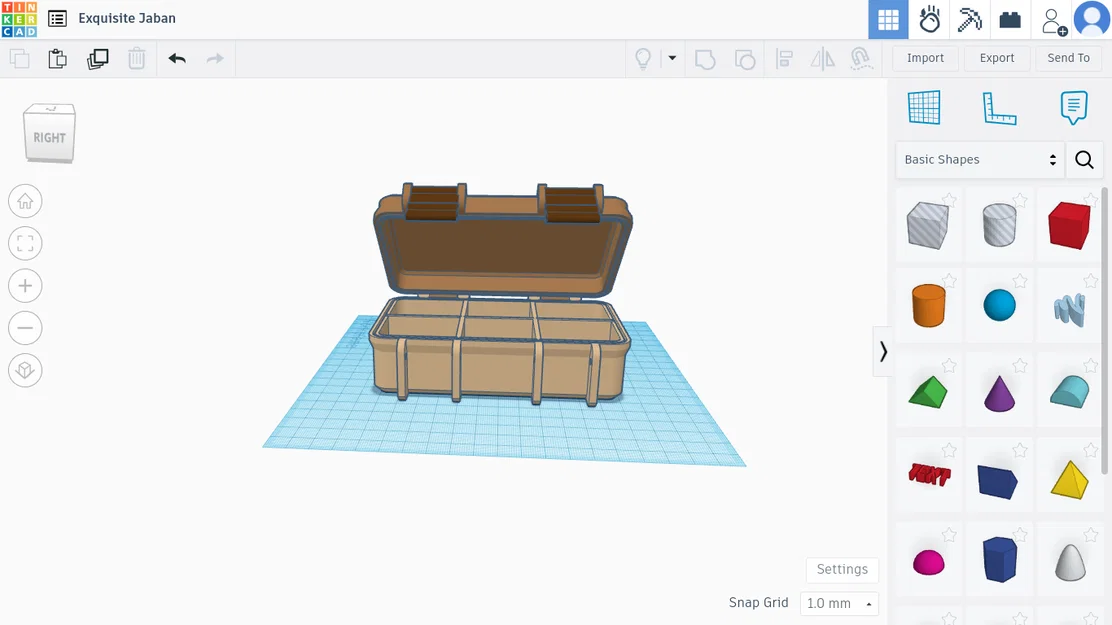
Task: Click the Duplicate and repeat icon
Action: pyautogui.click(x=97, y=58)
